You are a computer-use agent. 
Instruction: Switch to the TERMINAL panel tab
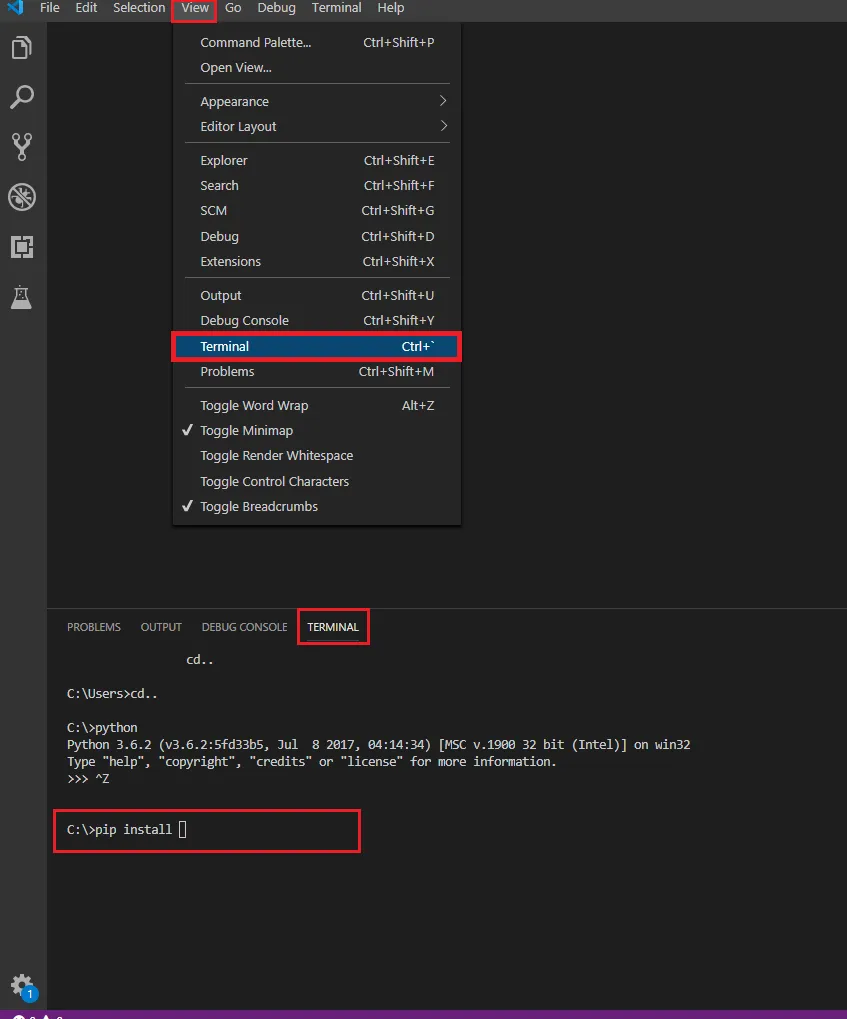[332, 627]
